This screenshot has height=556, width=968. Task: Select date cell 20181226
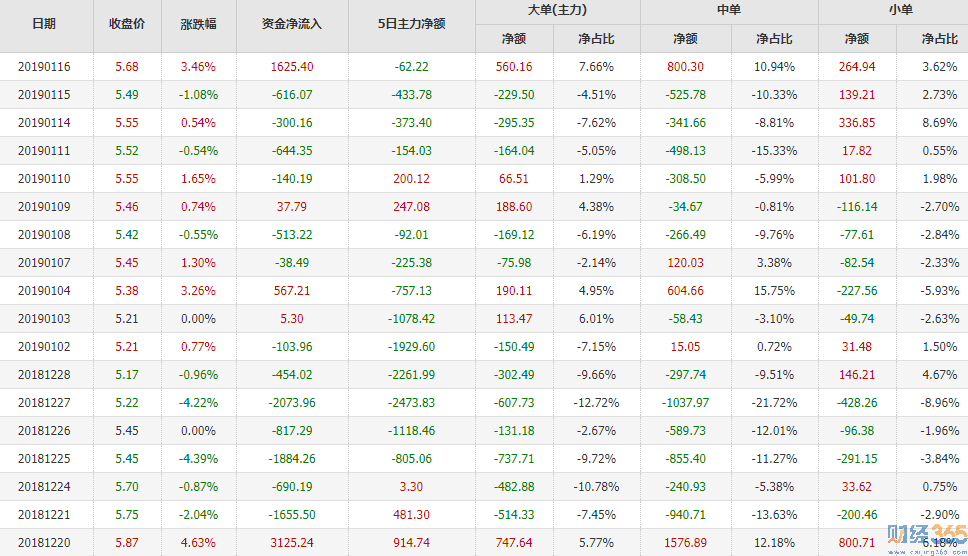click(x=44, y=431)
